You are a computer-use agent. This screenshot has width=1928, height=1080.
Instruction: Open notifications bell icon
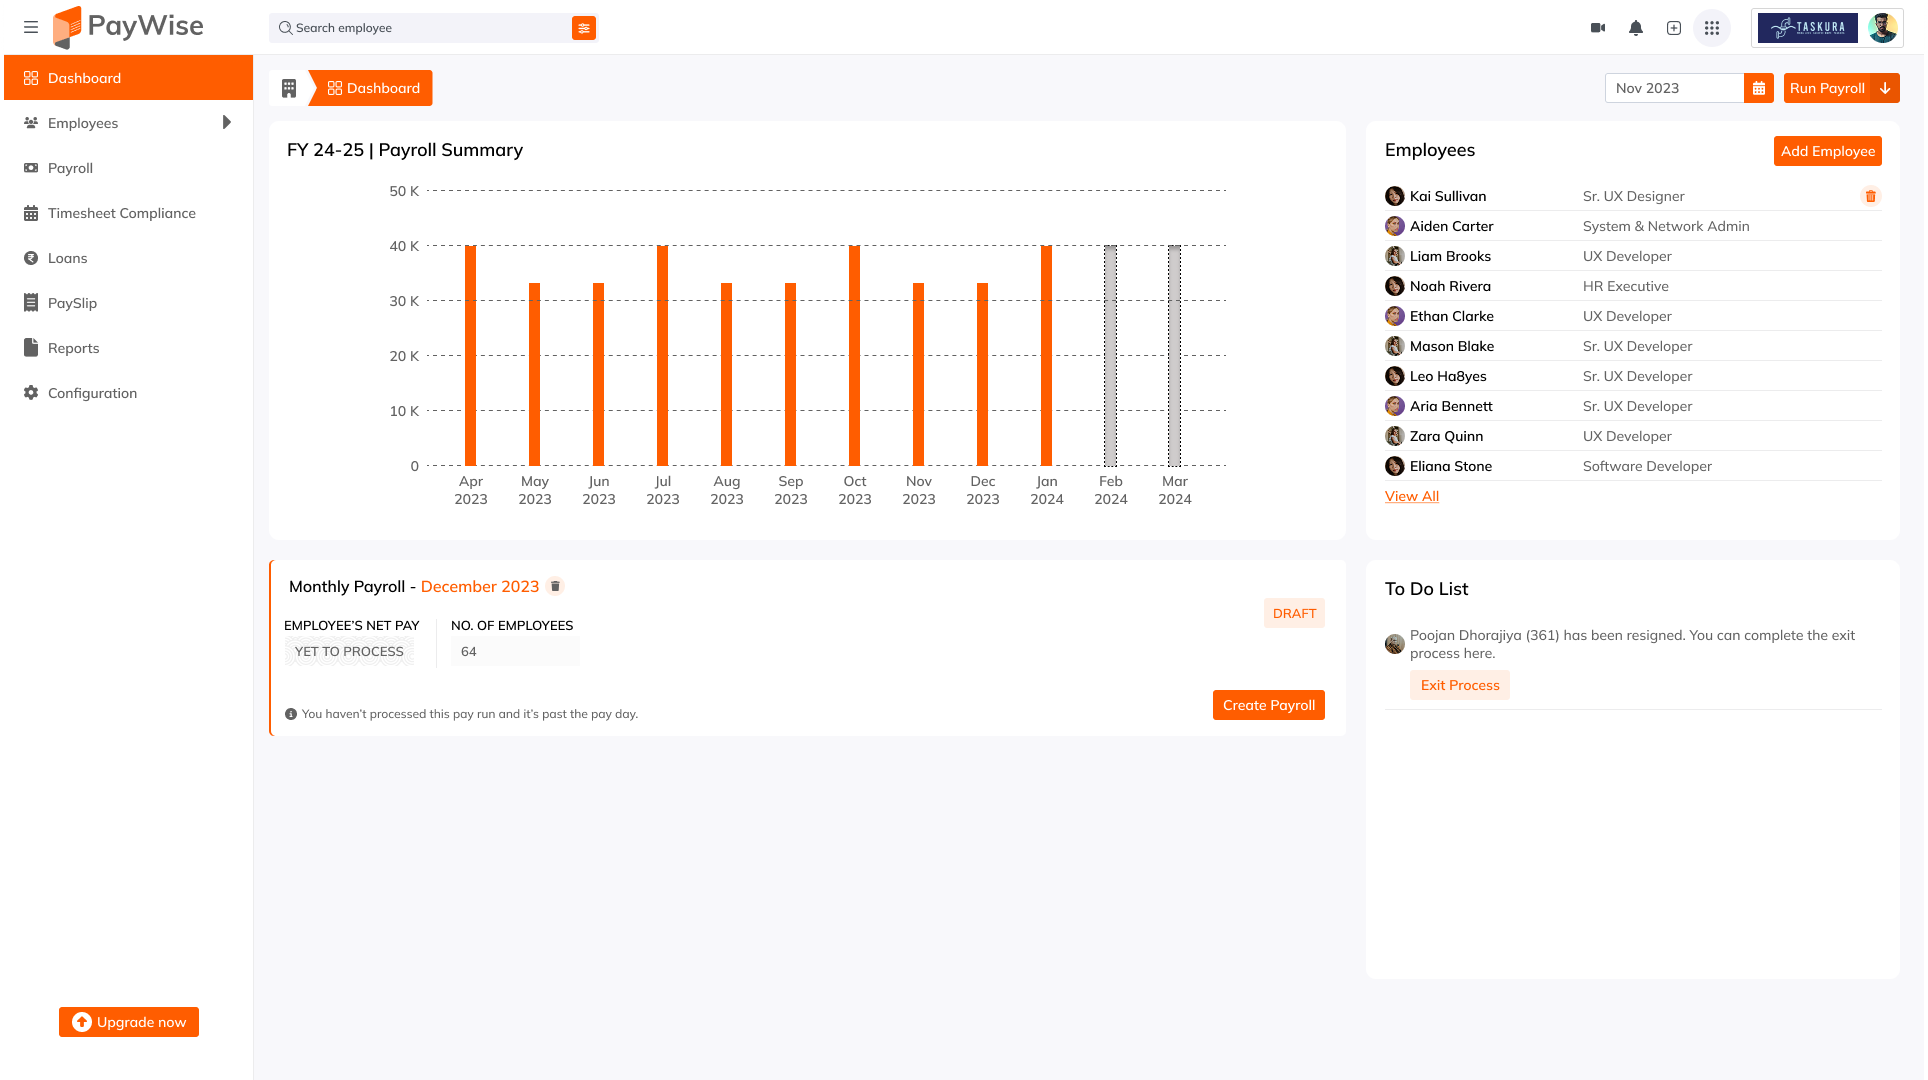point(1636,28)
